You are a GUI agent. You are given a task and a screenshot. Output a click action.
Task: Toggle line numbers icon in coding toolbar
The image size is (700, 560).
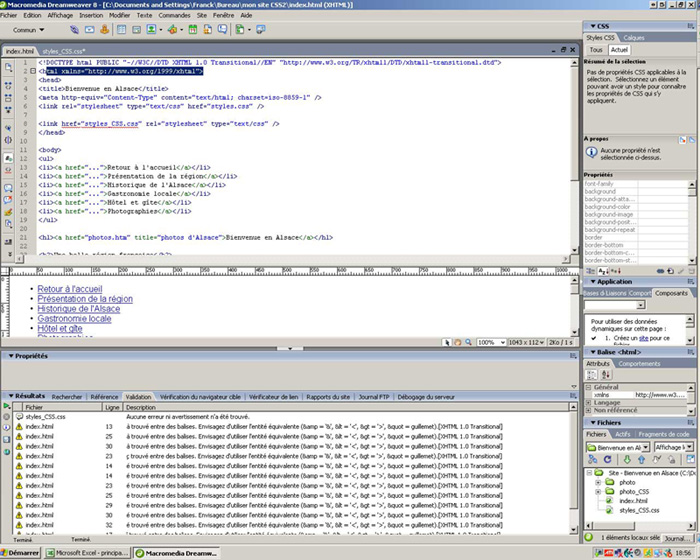(8, 158)
